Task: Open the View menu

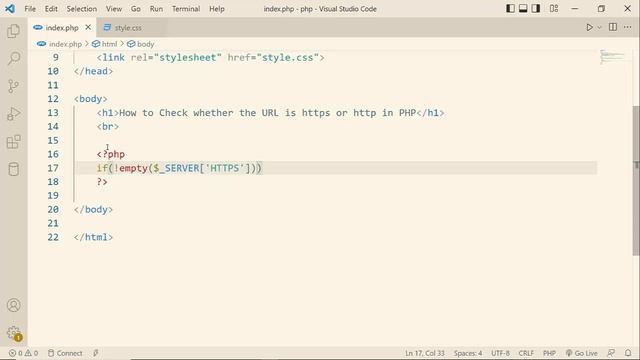Action: (114, 9)
